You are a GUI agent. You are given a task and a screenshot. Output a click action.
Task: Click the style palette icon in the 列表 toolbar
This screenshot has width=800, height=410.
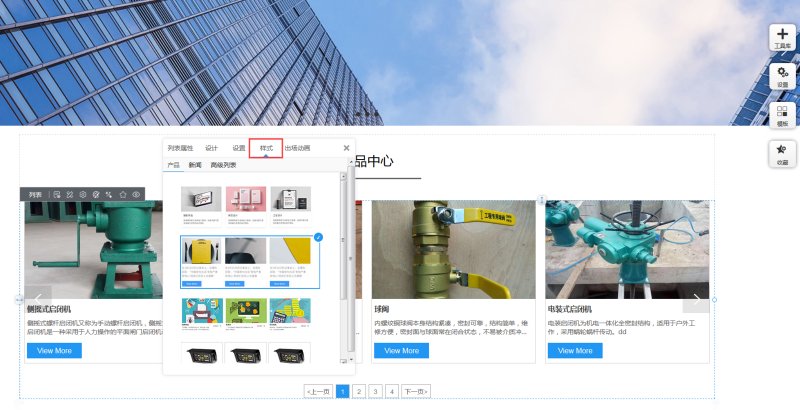point(96,194)
